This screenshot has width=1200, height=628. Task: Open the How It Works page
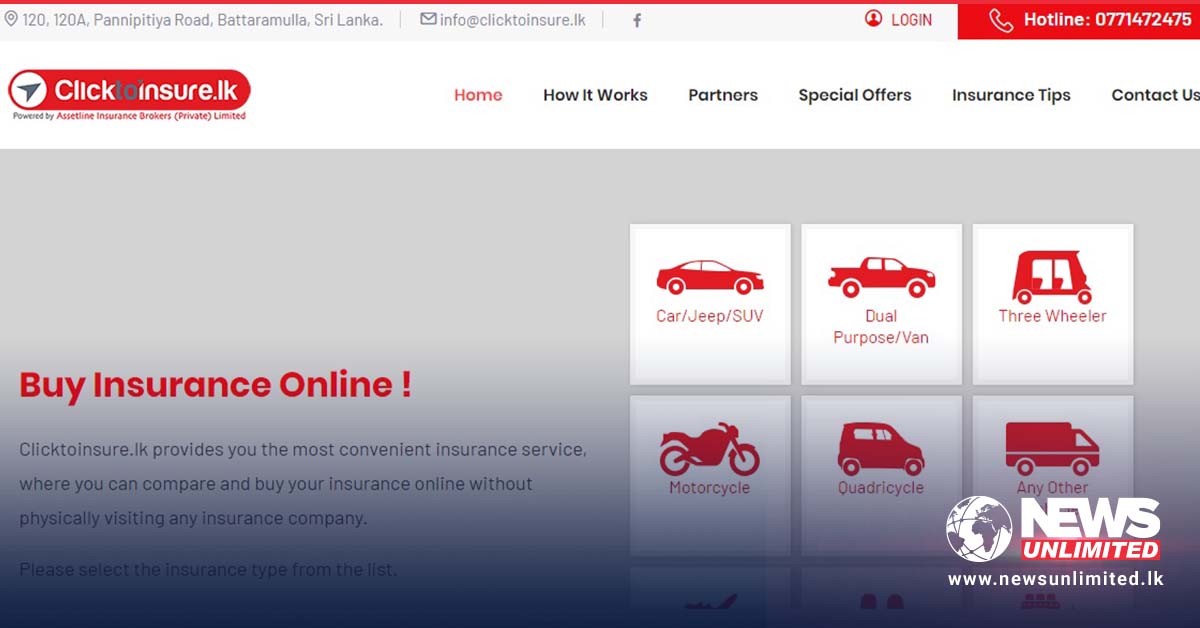coord(595,95)
